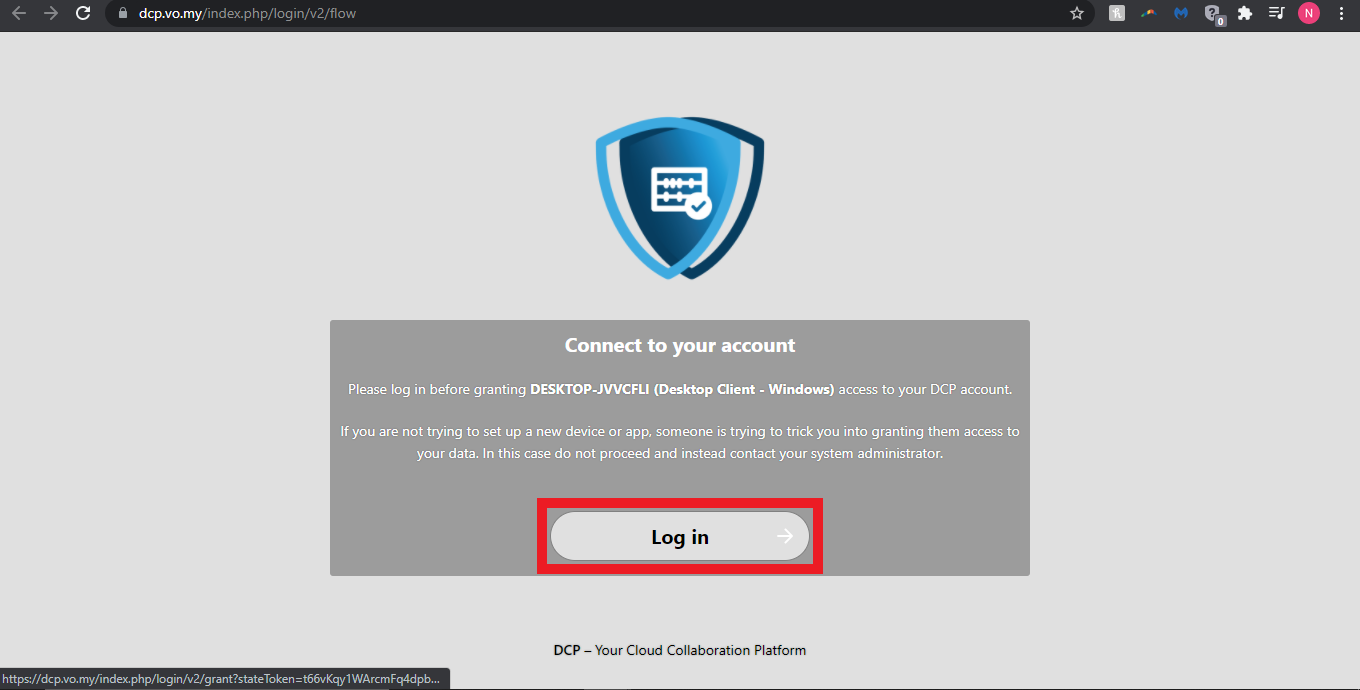Screen dimensions: 1360x690
Task: Click the DCP shield logo
Action: click(x=680, y=197)
